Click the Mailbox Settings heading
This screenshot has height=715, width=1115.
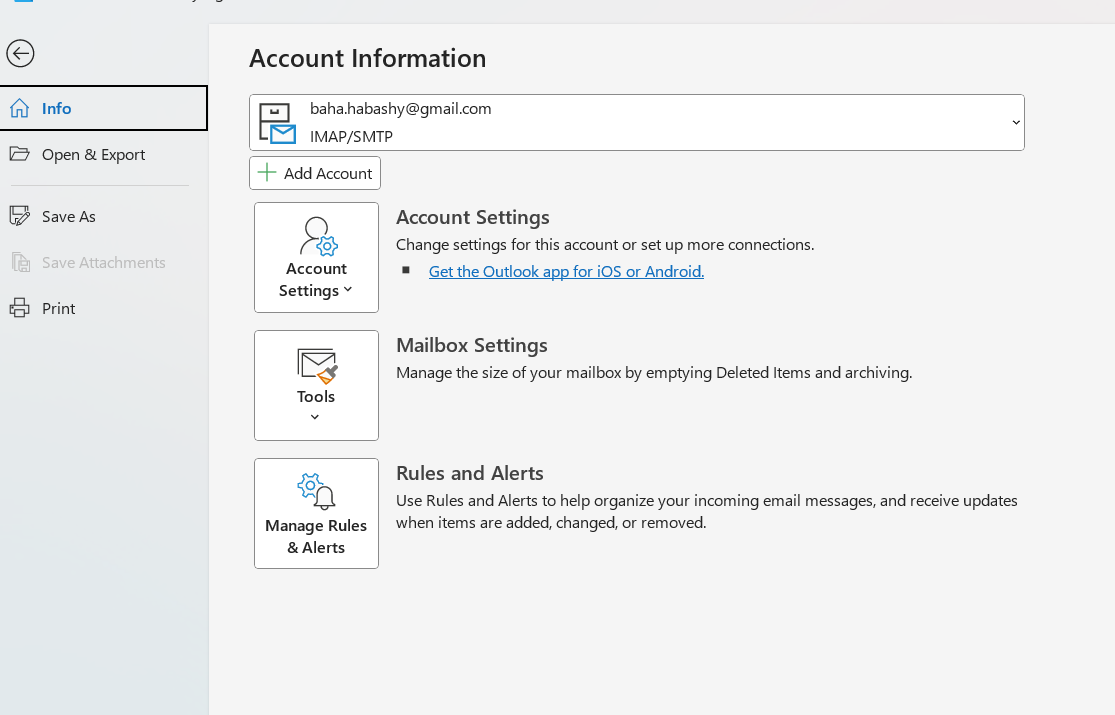[x=471, y=345]
